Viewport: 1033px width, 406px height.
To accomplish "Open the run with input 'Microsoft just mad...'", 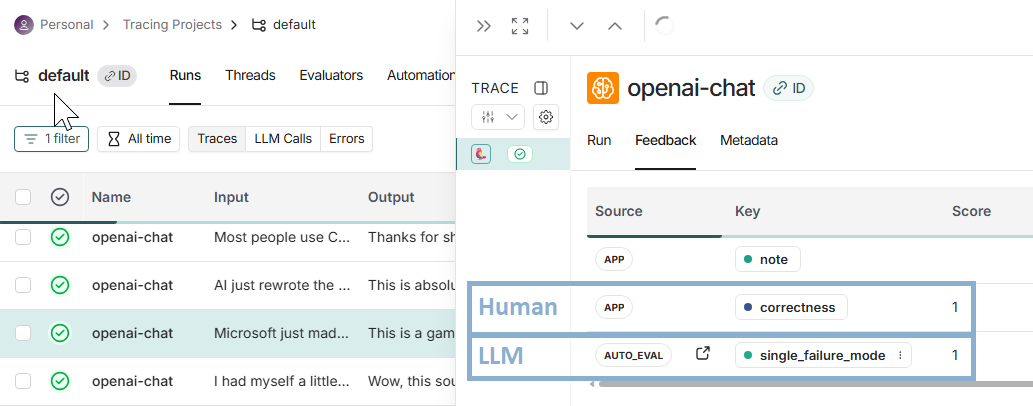I will point(282,334).
